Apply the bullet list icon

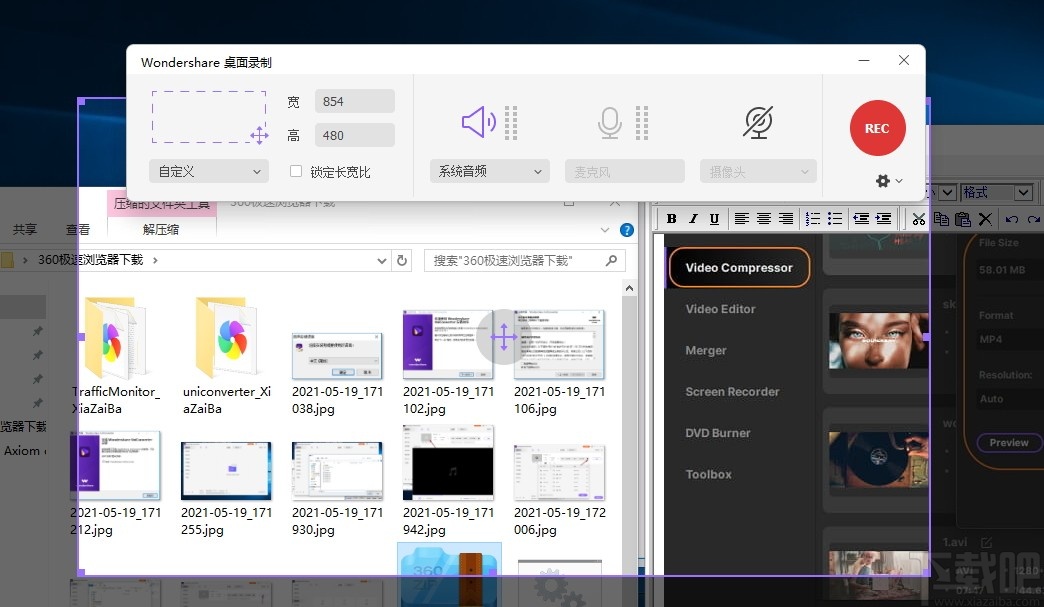click(x=835, y=219)
